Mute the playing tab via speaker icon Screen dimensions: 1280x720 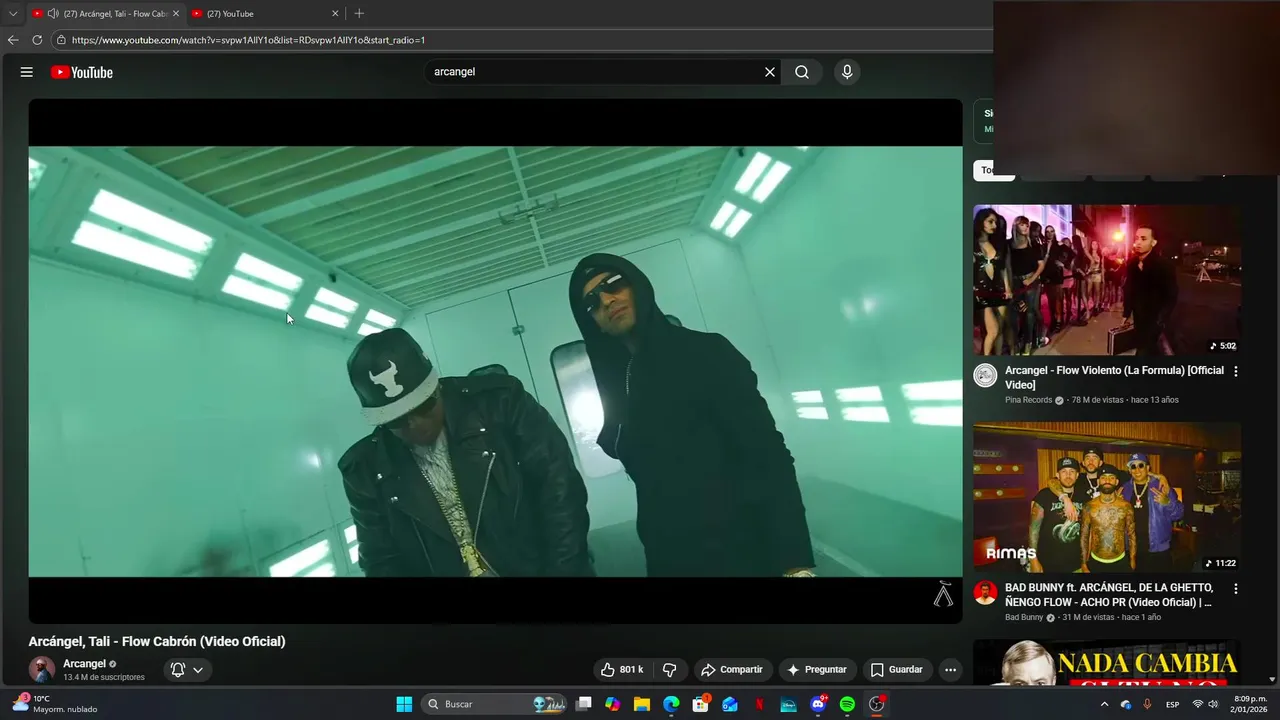point(52,13)
